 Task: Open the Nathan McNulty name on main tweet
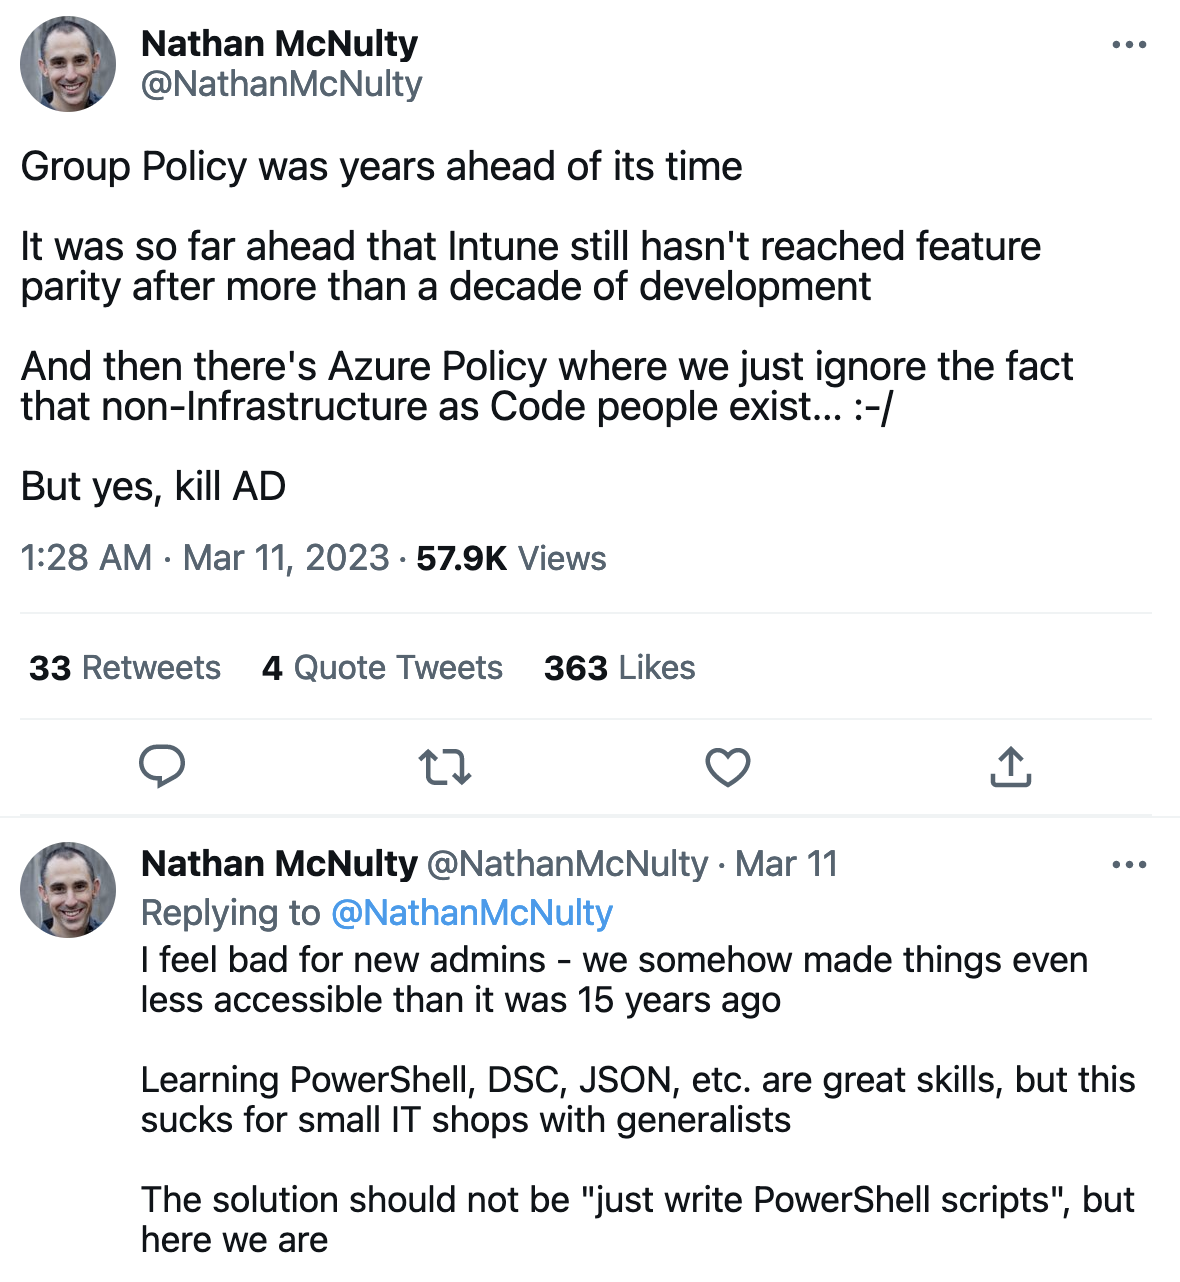coord(280,44)
